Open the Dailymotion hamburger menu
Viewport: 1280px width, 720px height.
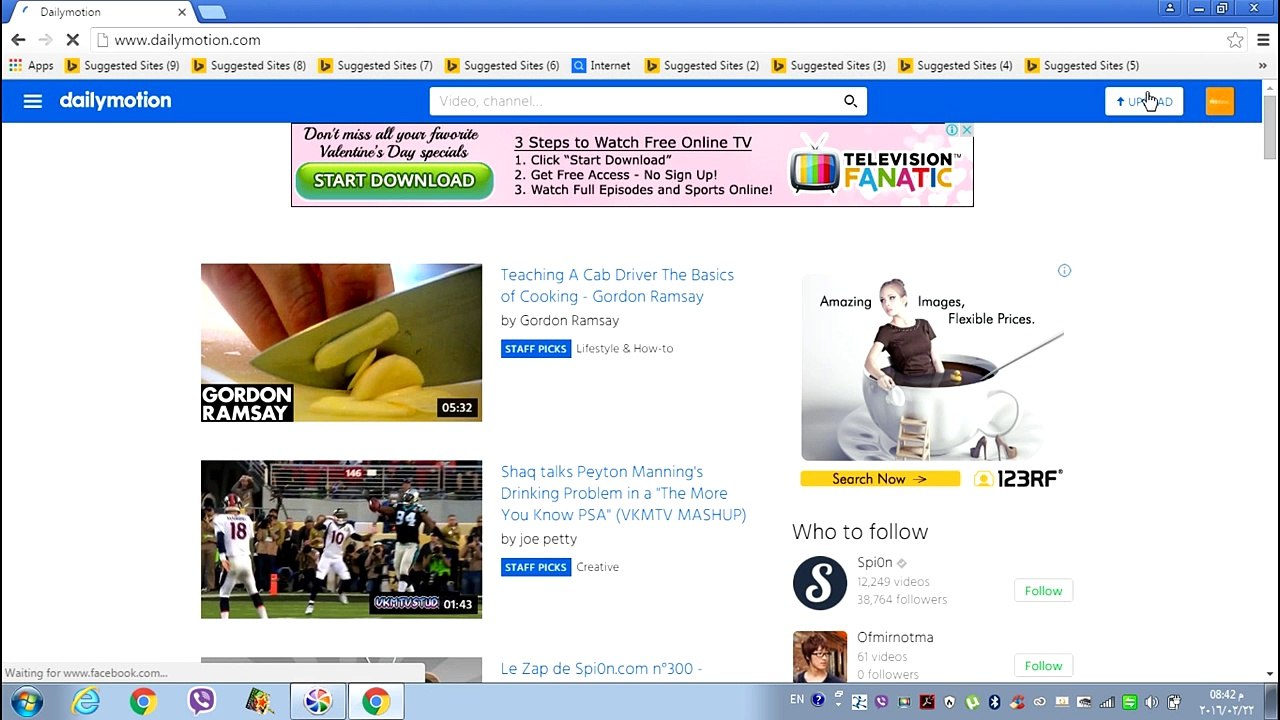pos(32,101)
